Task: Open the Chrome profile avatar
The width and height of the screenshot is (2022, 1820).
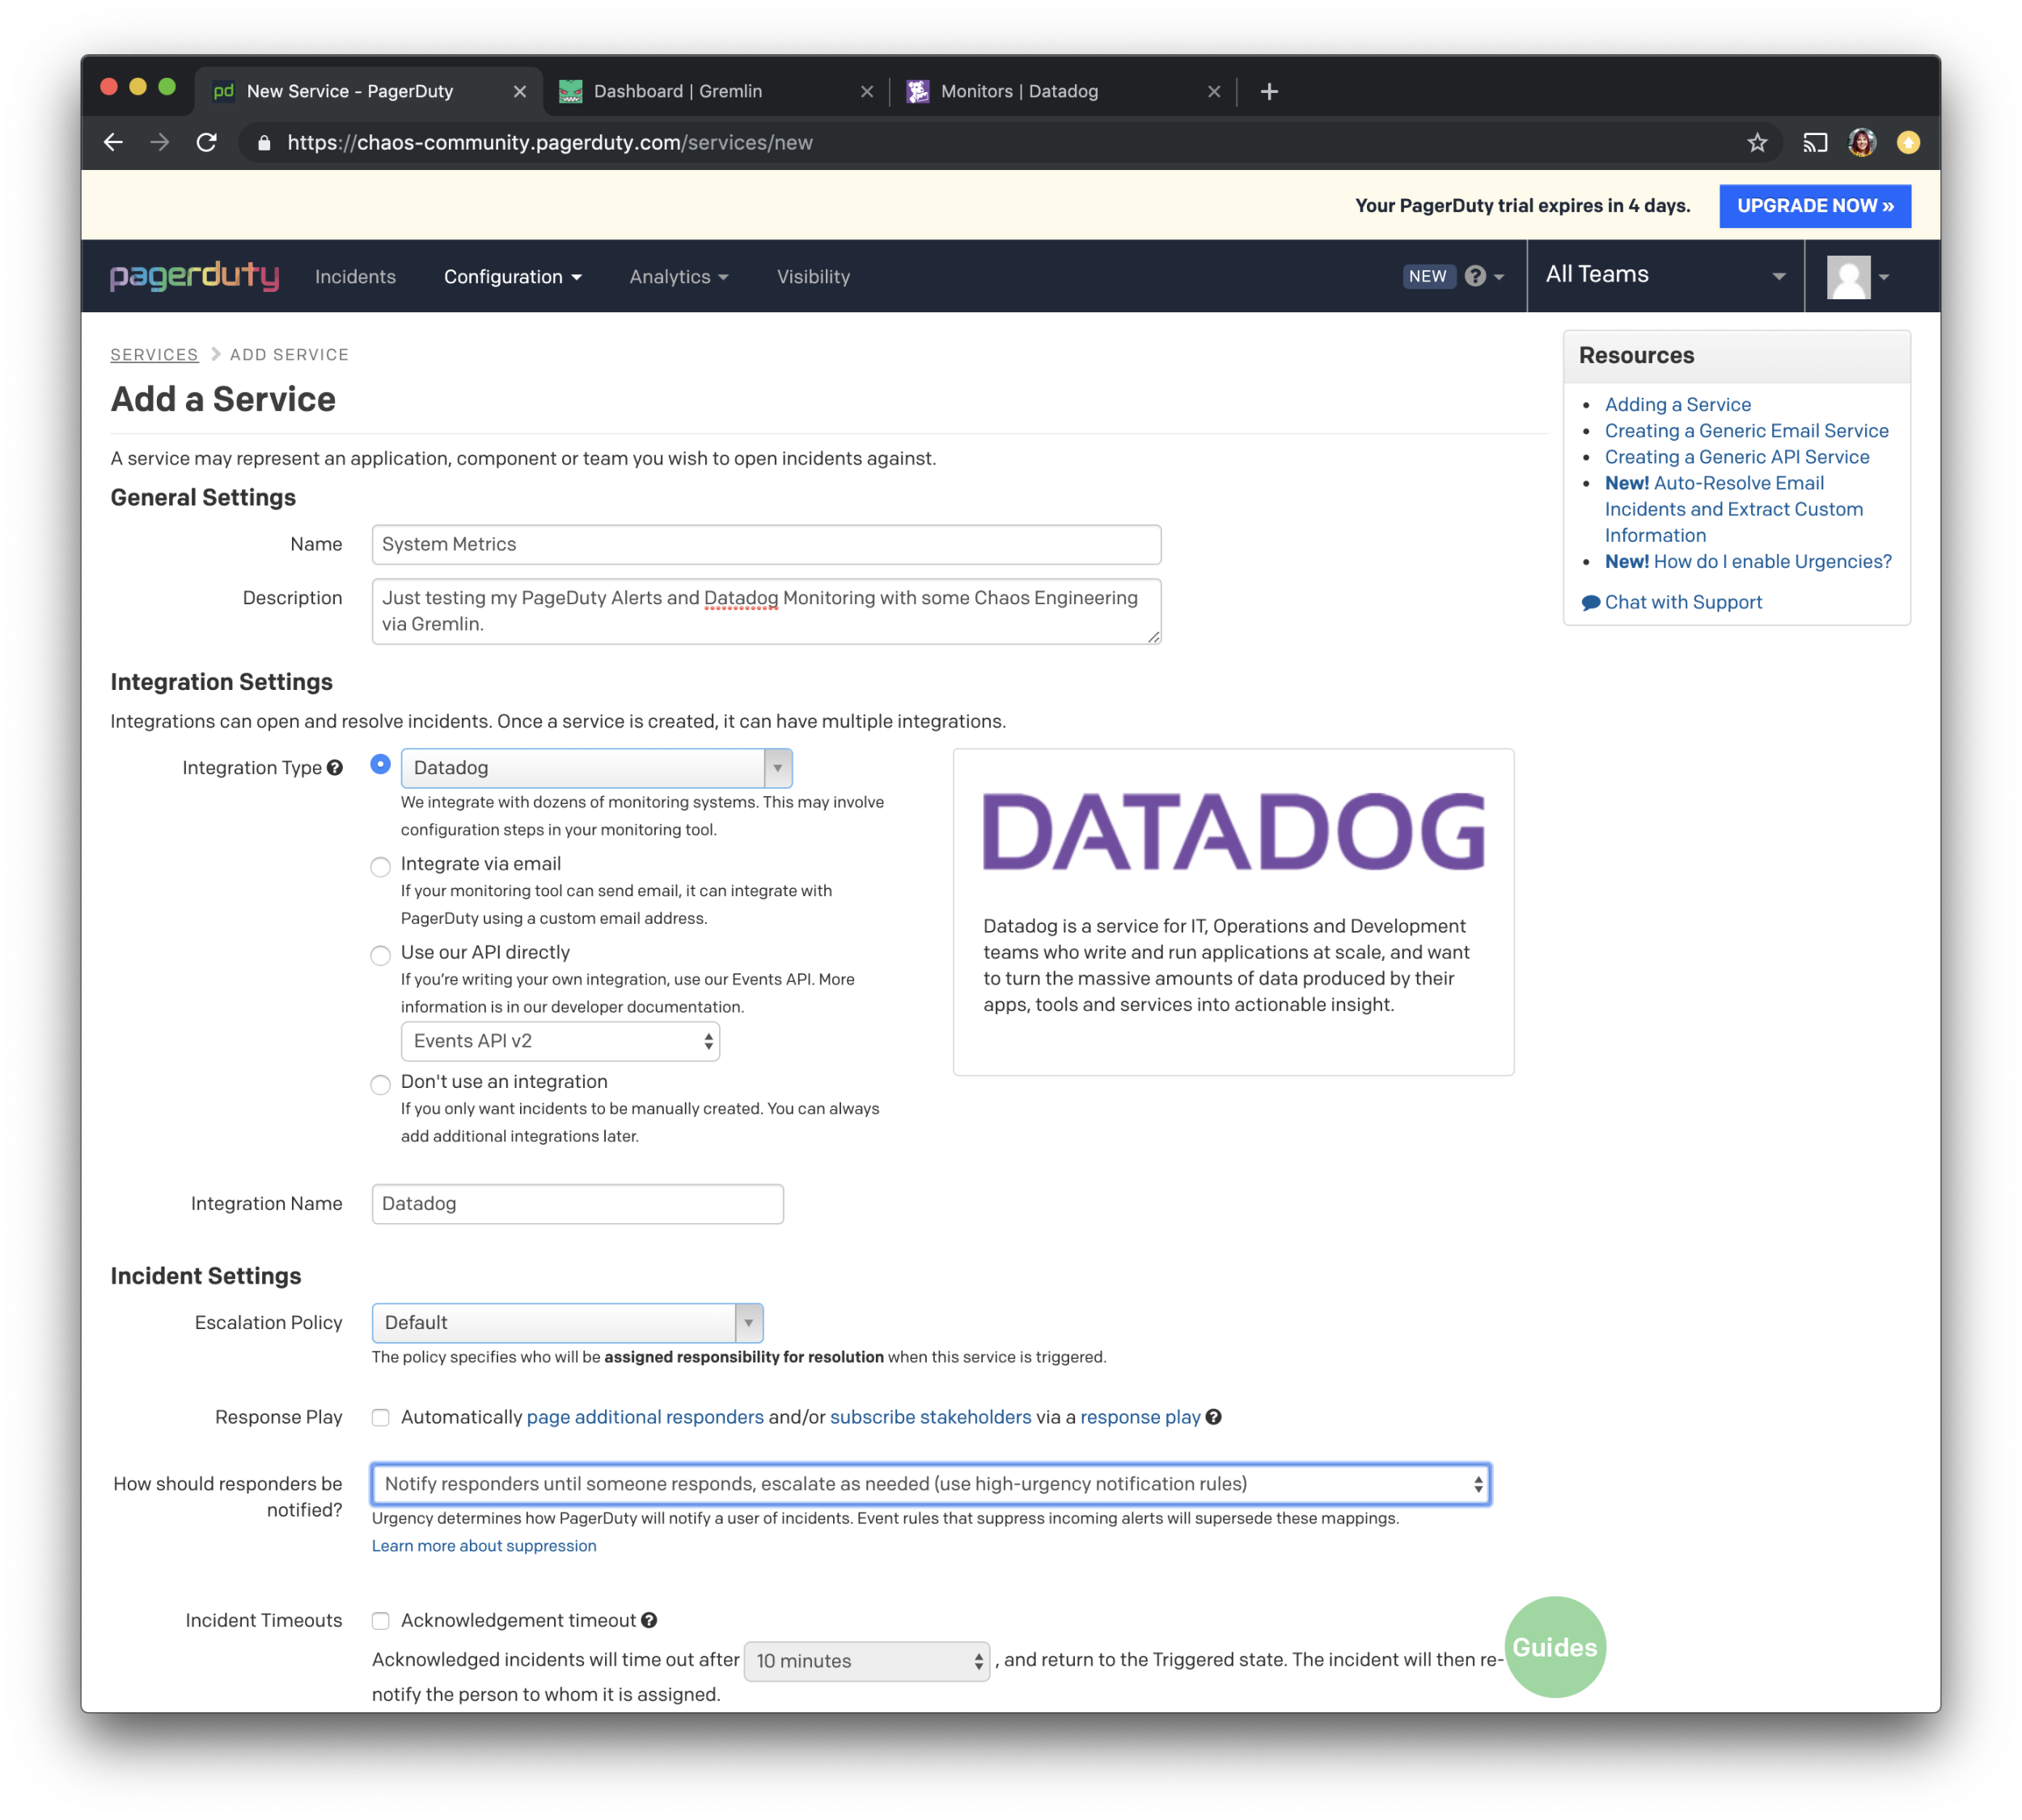Action: [1861, 143]
